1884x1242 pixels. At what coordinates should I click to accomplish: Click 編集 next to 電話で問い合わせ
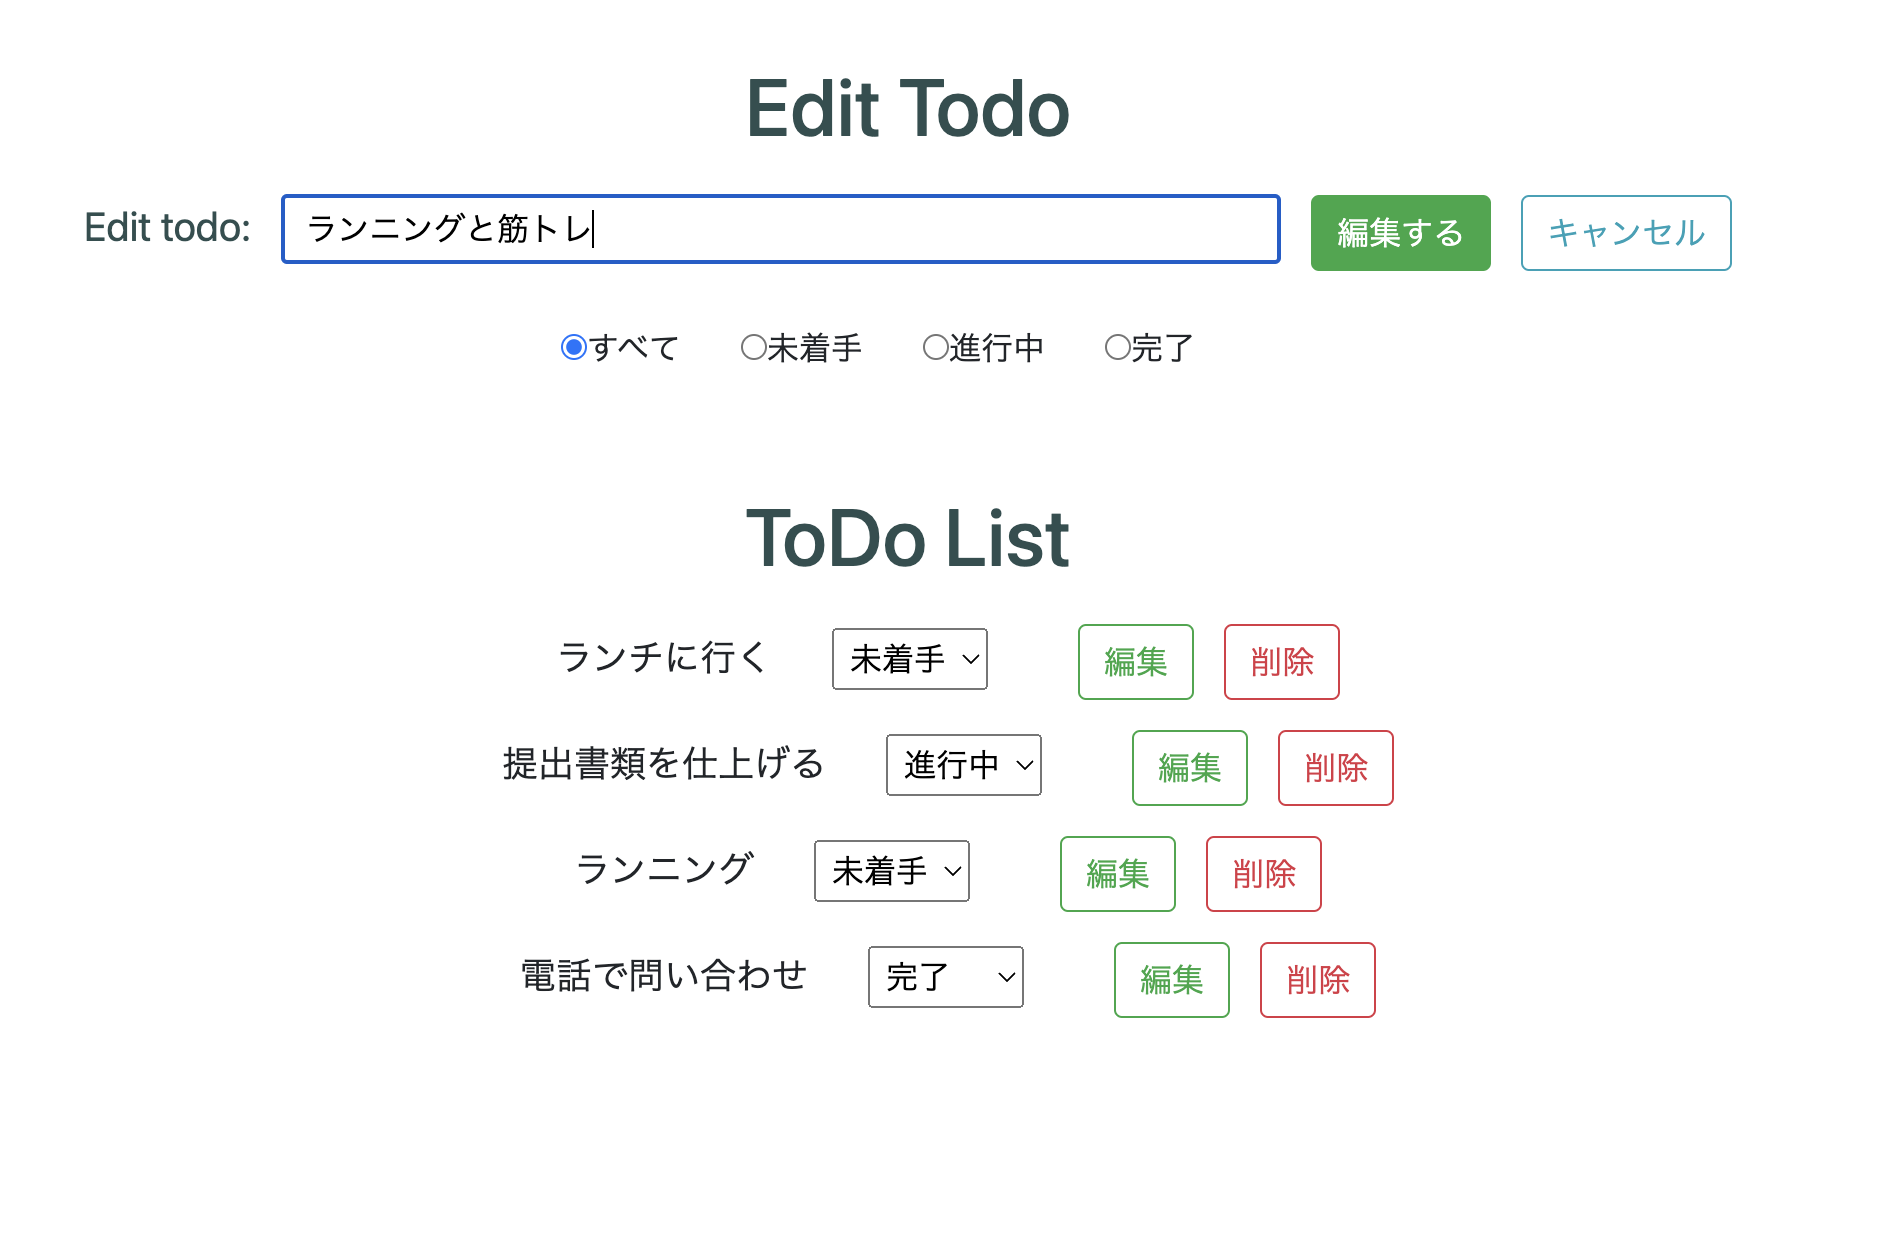[1171, 980]
